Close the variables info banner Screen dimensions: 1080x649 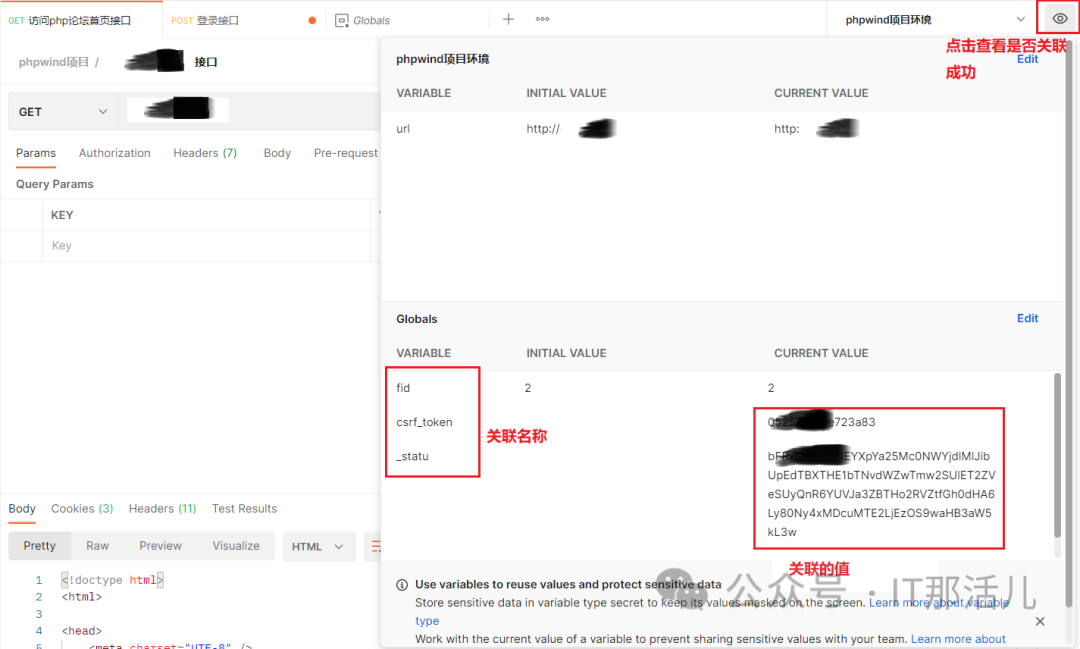1040,621
